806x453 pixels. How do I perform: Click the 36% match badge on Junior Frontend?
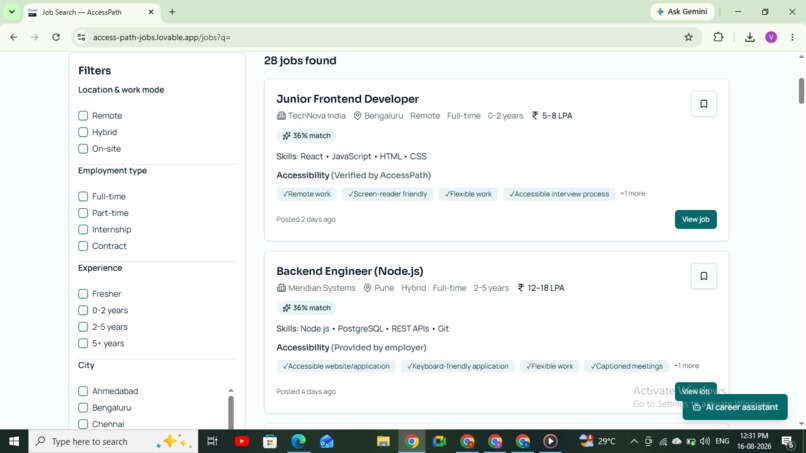click(x=306, y=136)
